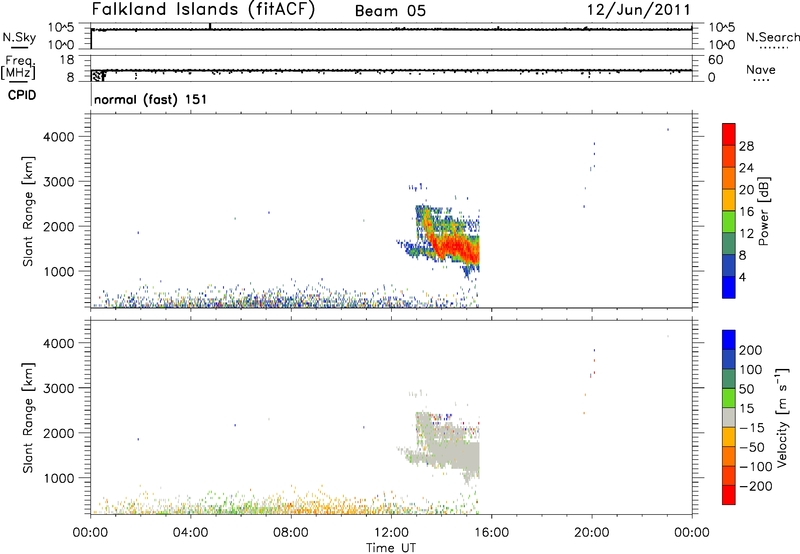Click the '28' label on Power colorbar
This screenshot has height=554, width=800.
tap(746, 146)
